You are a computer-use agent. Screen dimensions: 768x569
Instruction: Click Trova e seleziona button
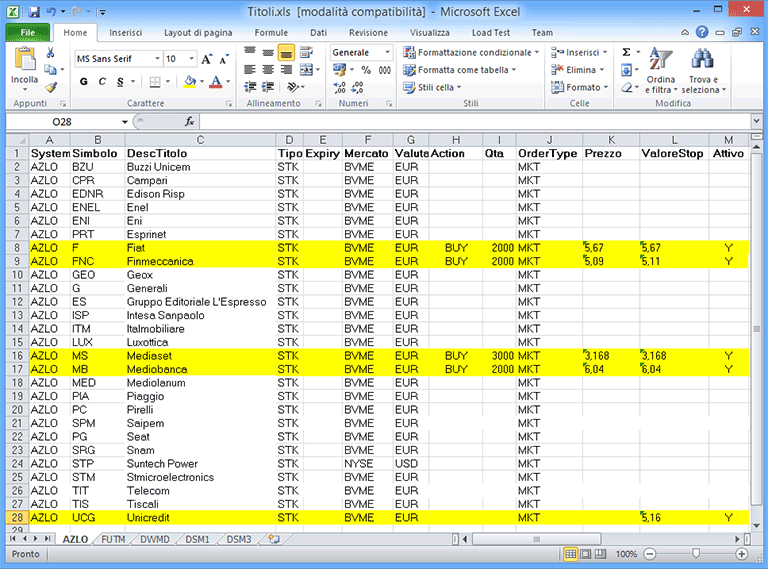pos(703,71)
